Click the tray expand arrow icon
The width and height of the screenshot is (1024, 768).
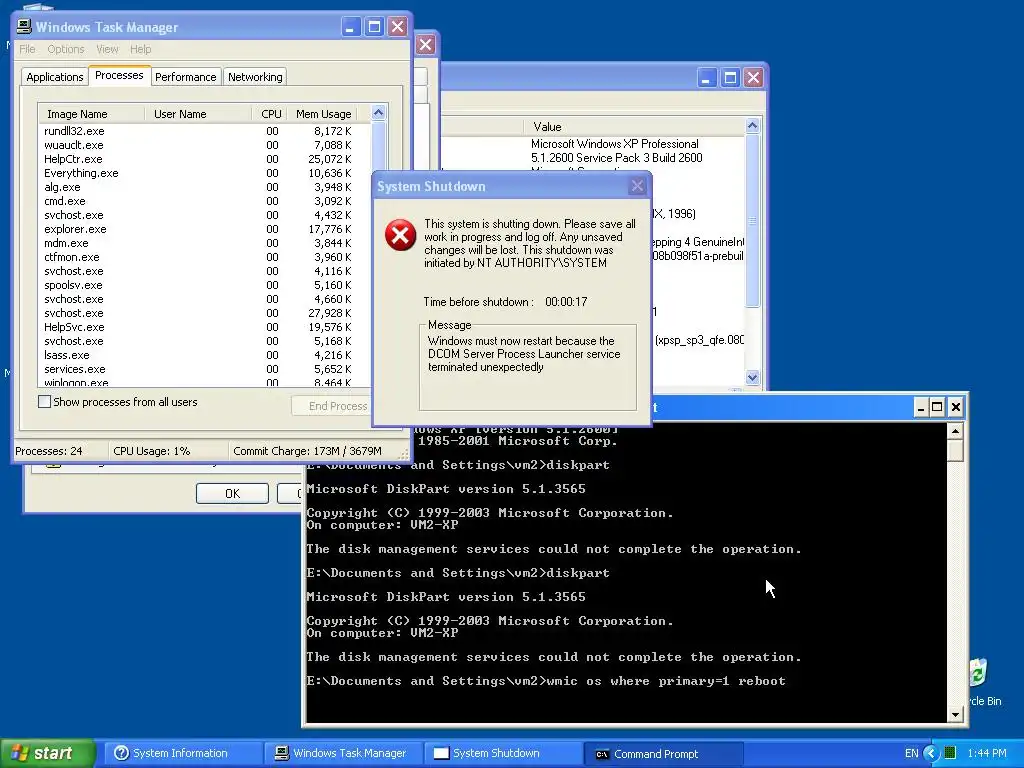931,753
